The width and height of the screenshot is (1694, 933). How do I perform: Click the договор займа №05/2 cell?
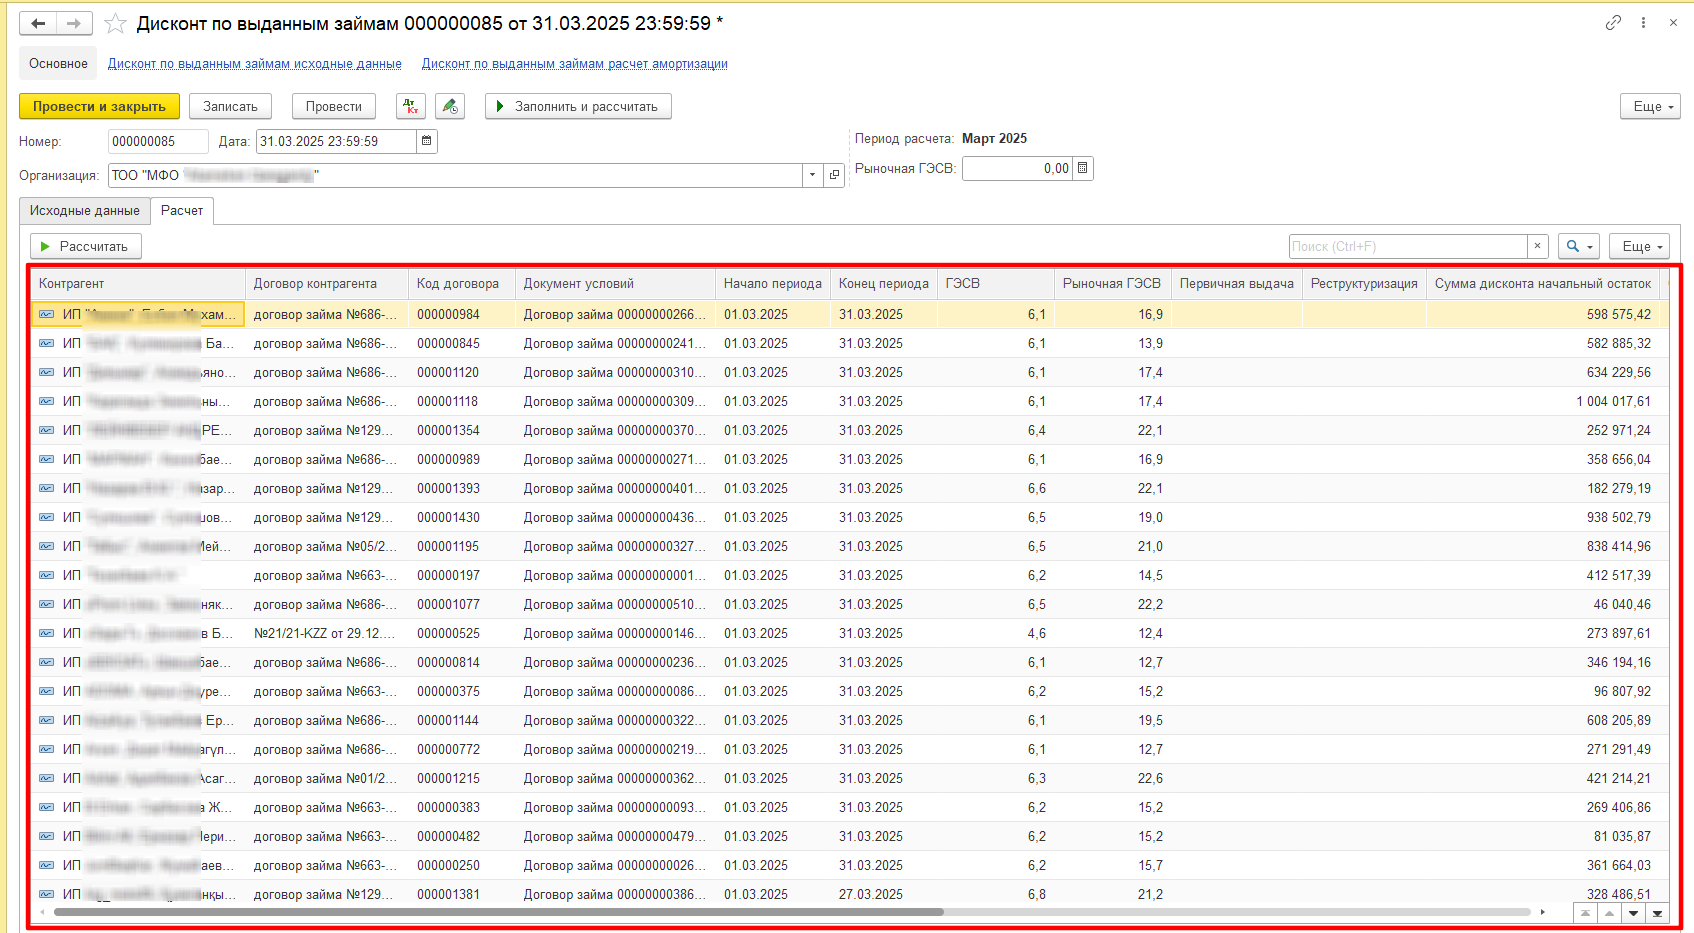click(327, 546)
